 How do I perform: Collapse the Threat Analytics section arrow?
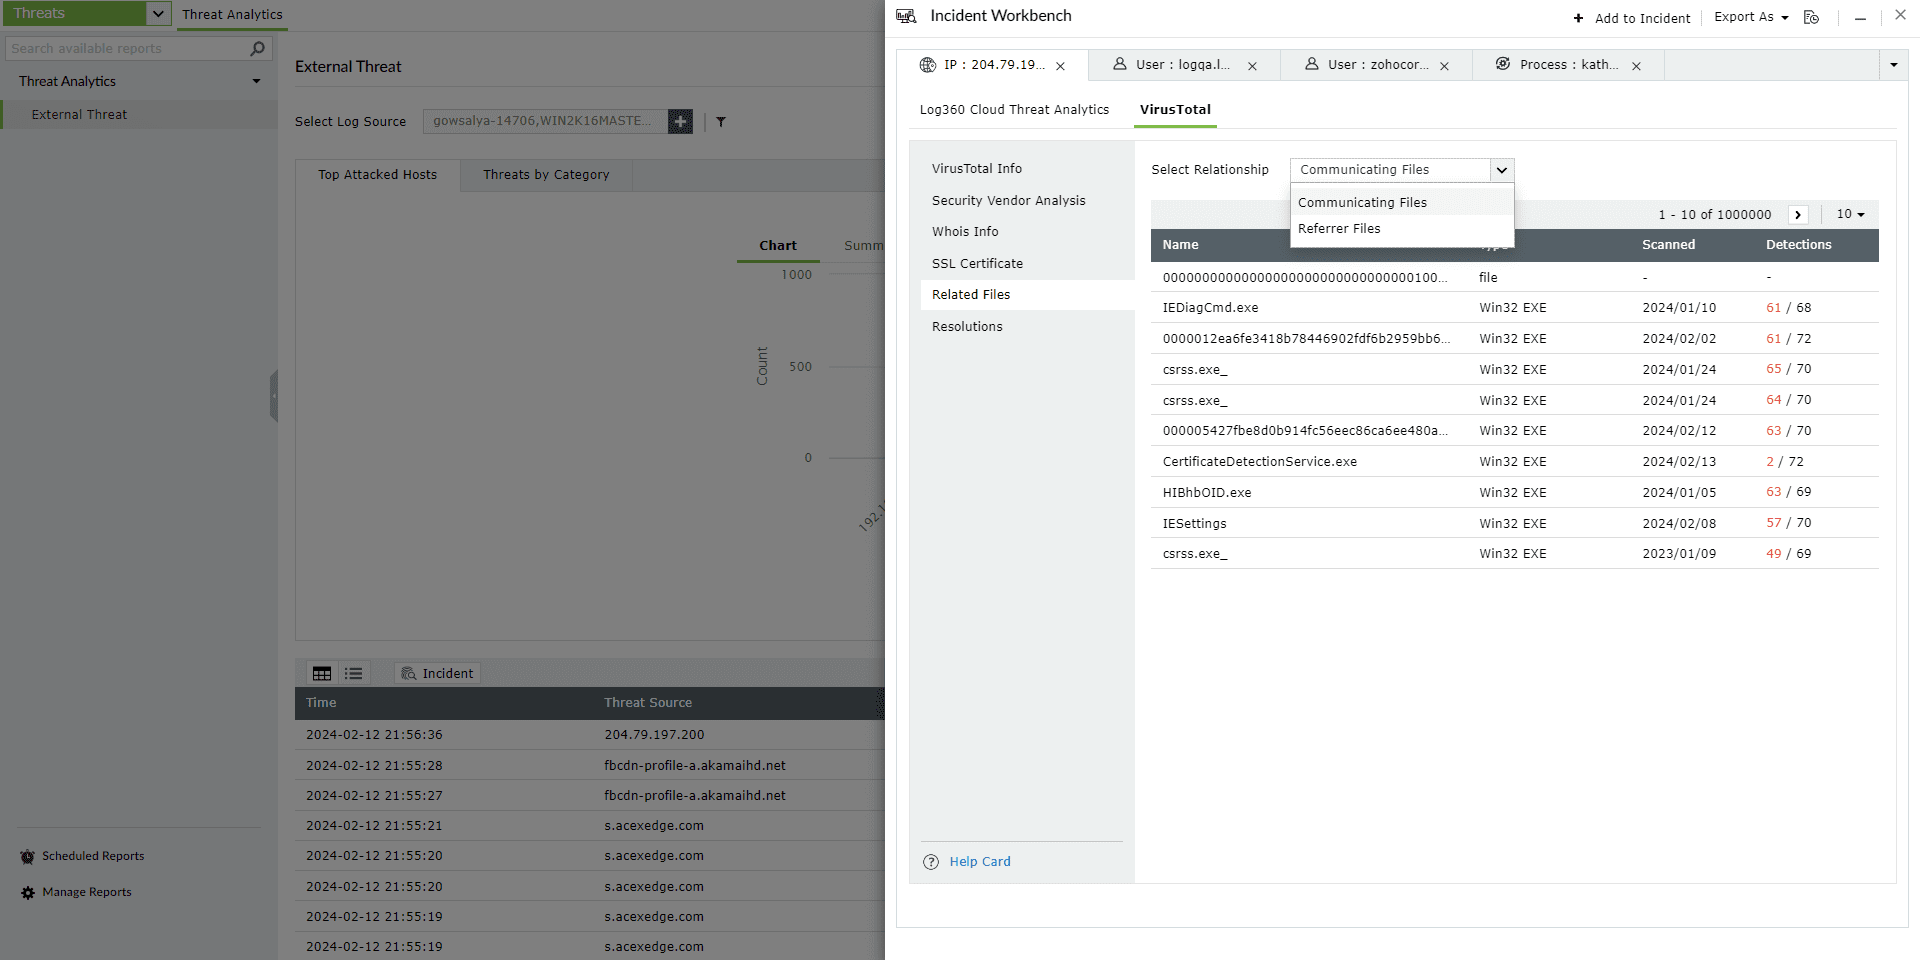(256, 81)
